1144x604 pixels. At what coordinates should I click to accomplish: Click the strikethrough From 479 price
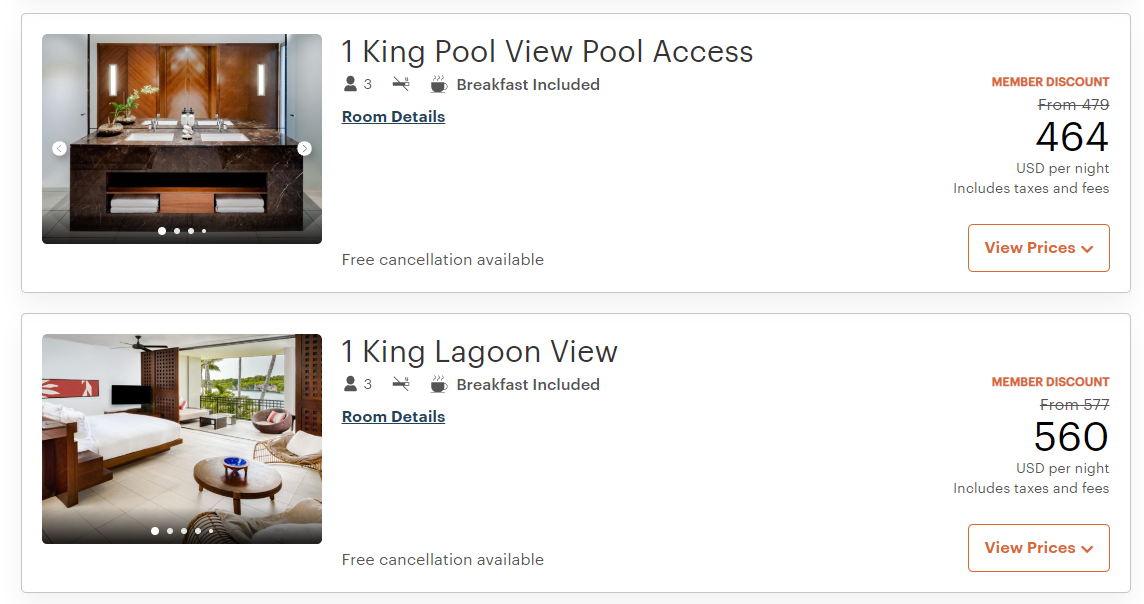(1073, 104)
